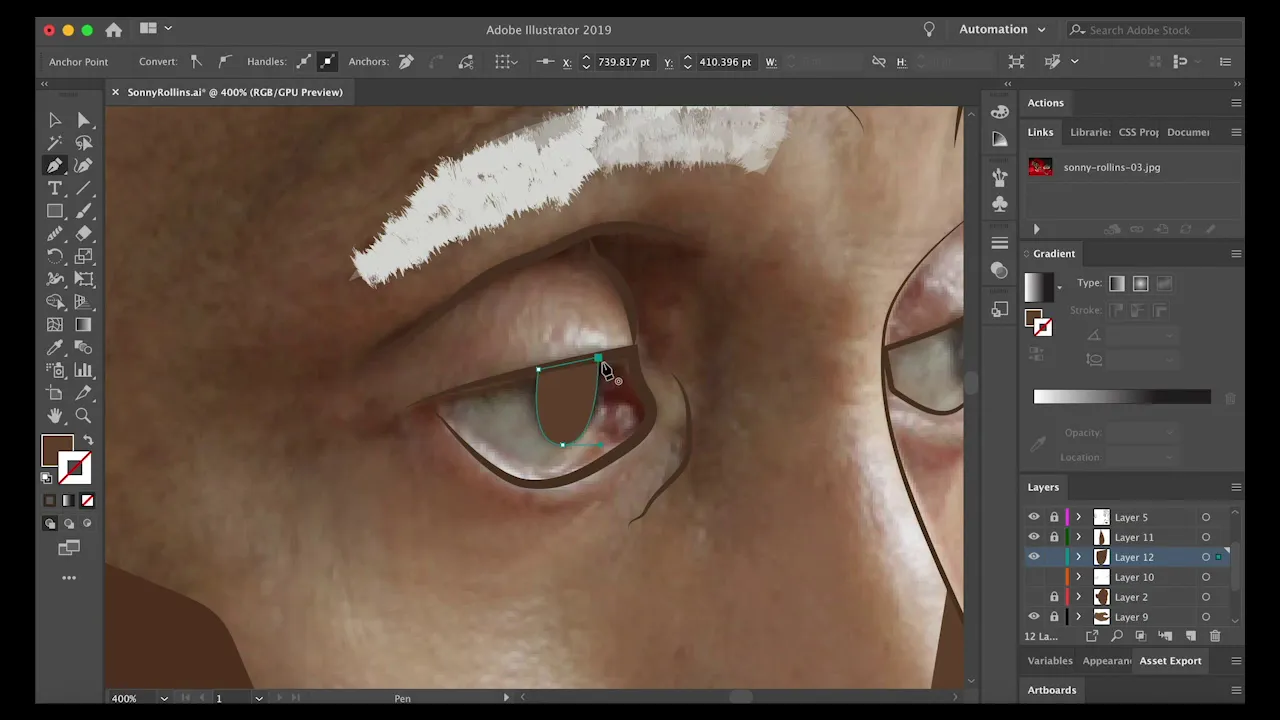Select the Hand tool
This screenshot has height=720, width=1280.
tap(55, 416)
